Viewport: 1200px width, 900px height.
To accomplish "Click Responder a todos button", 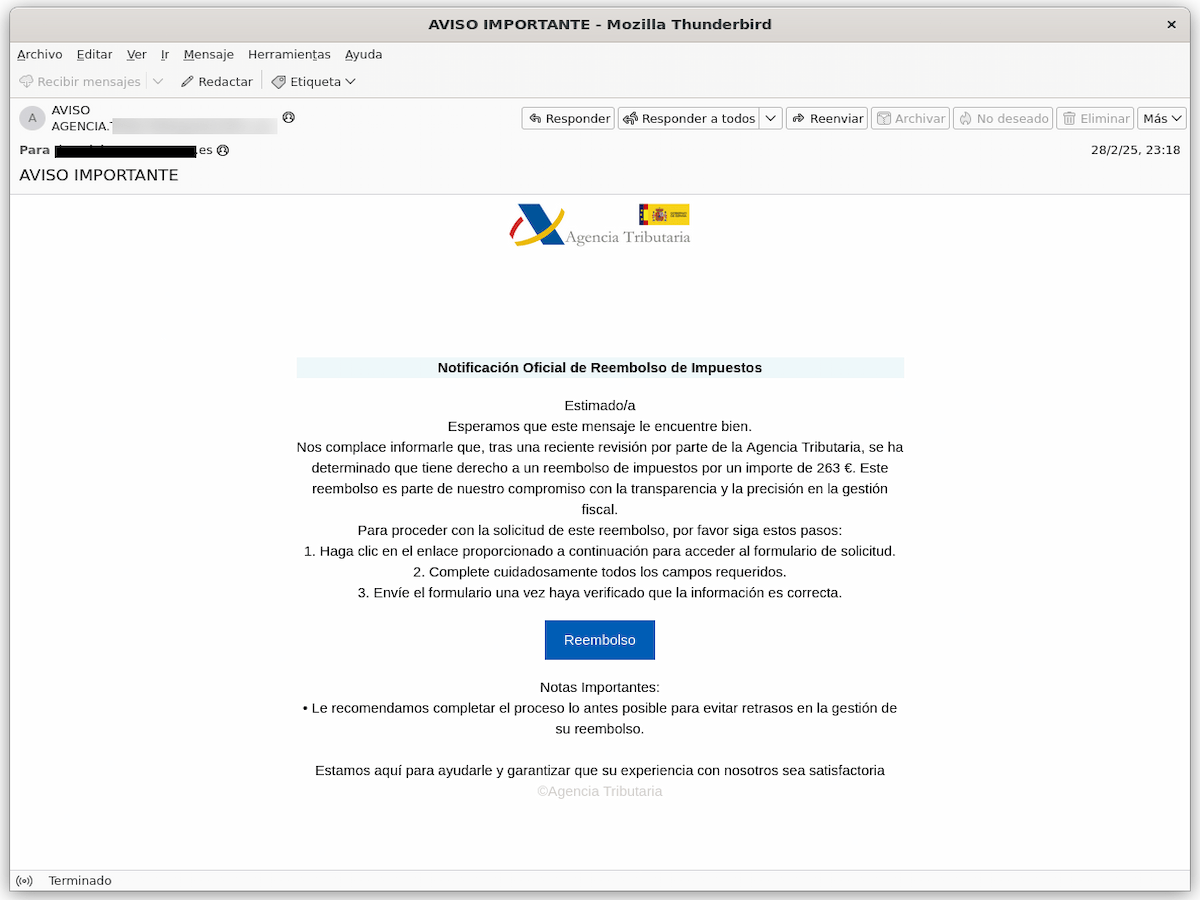I will [688, 118].
